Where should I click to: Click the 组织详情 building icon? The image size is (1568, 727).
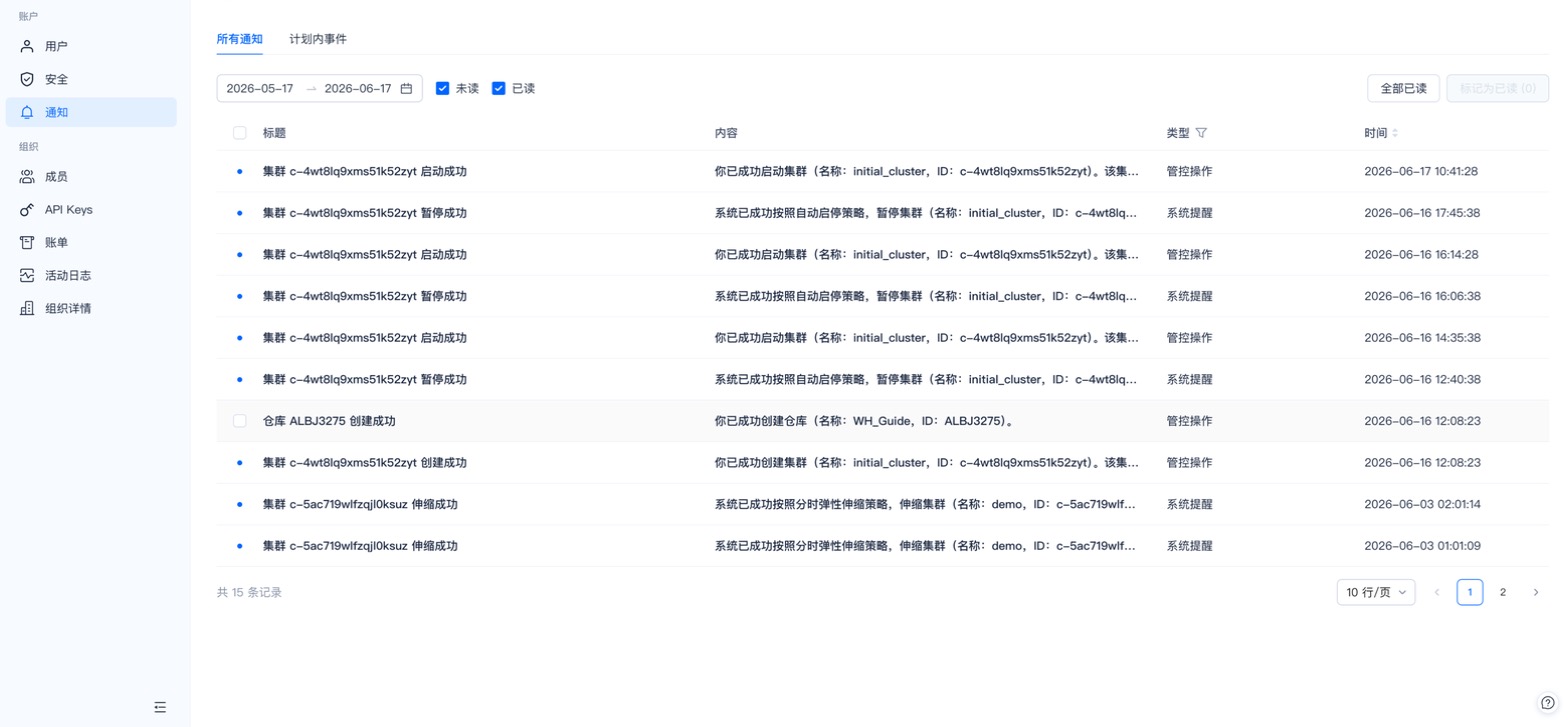coord(27,309)
